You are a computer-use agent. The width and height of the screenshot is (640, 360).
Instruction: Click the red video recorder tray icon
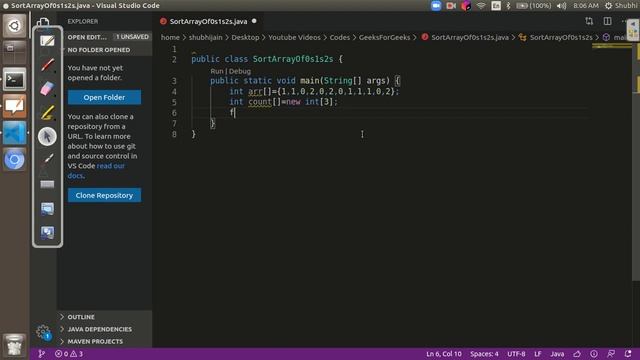point(451,6)
